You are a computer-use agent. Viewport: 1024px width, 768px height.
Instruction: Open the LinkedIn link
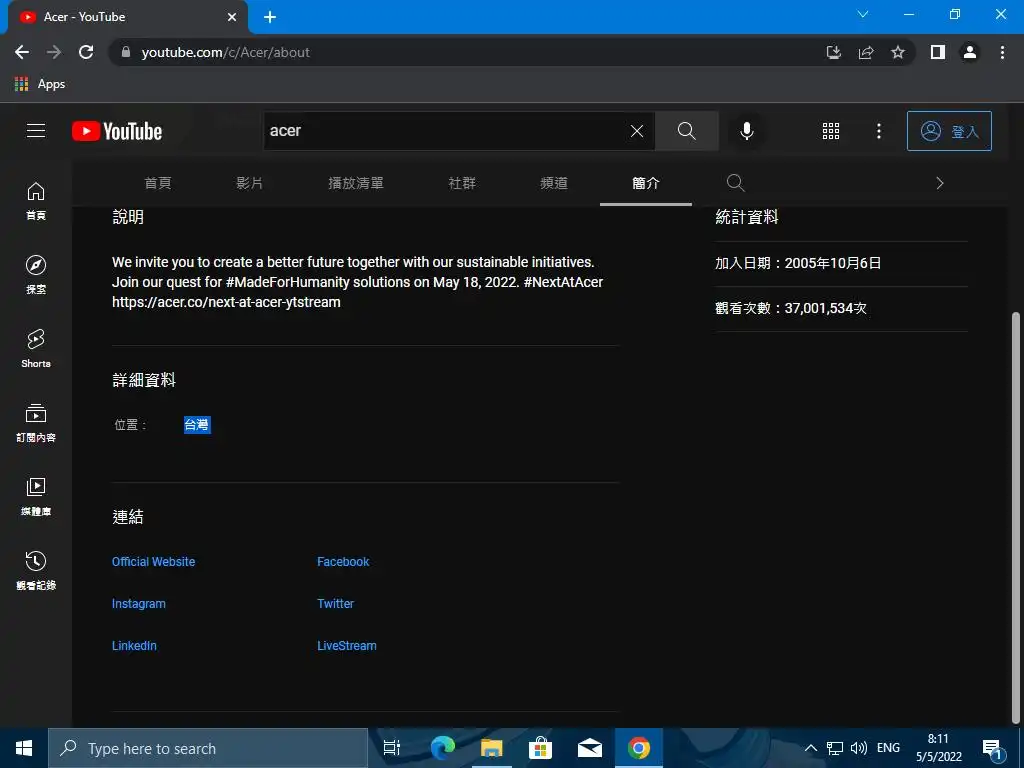[x=134, y=645]
